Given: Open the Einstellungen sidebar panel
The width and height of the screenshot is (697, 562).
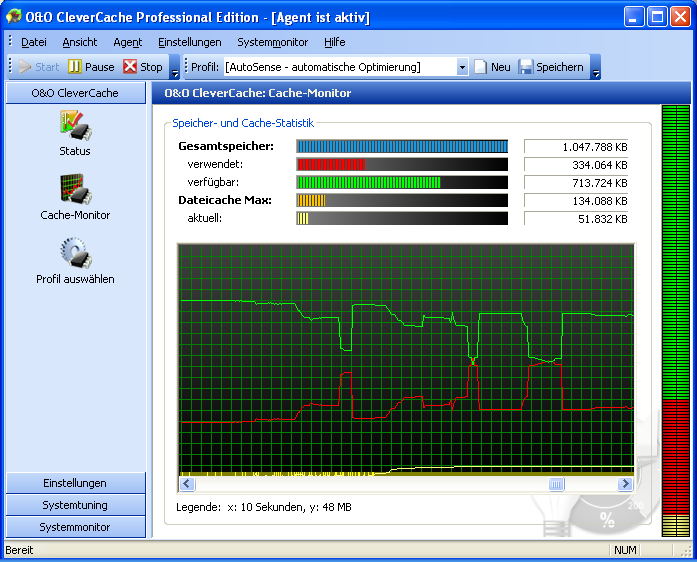Looking at the screenshot, I should click(75, 483).
